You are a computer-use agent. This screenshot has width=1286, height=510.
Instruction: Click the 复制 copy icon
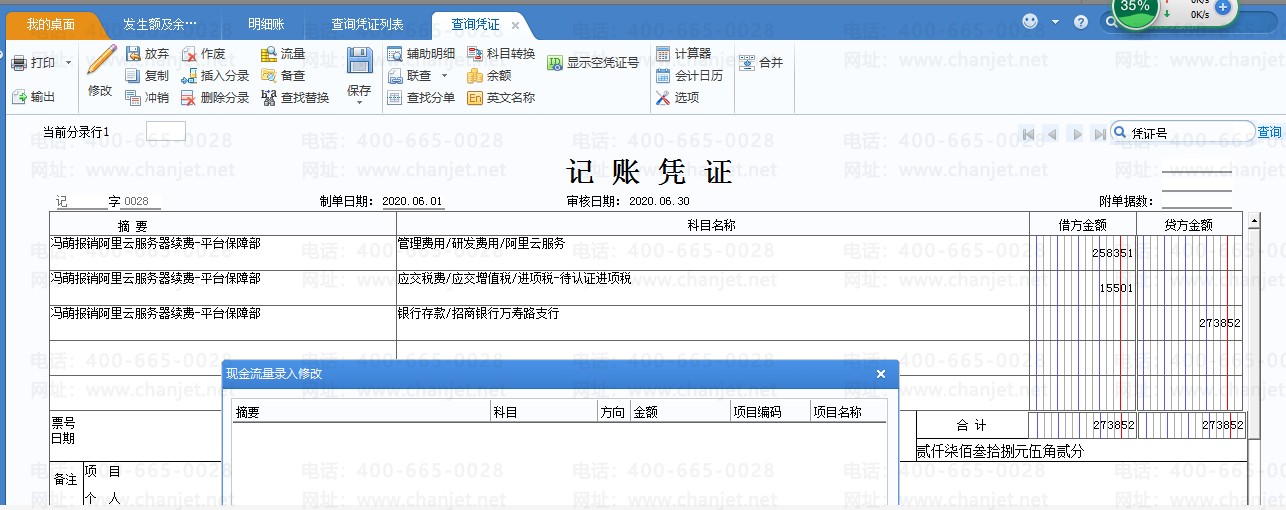pos(133,75)
